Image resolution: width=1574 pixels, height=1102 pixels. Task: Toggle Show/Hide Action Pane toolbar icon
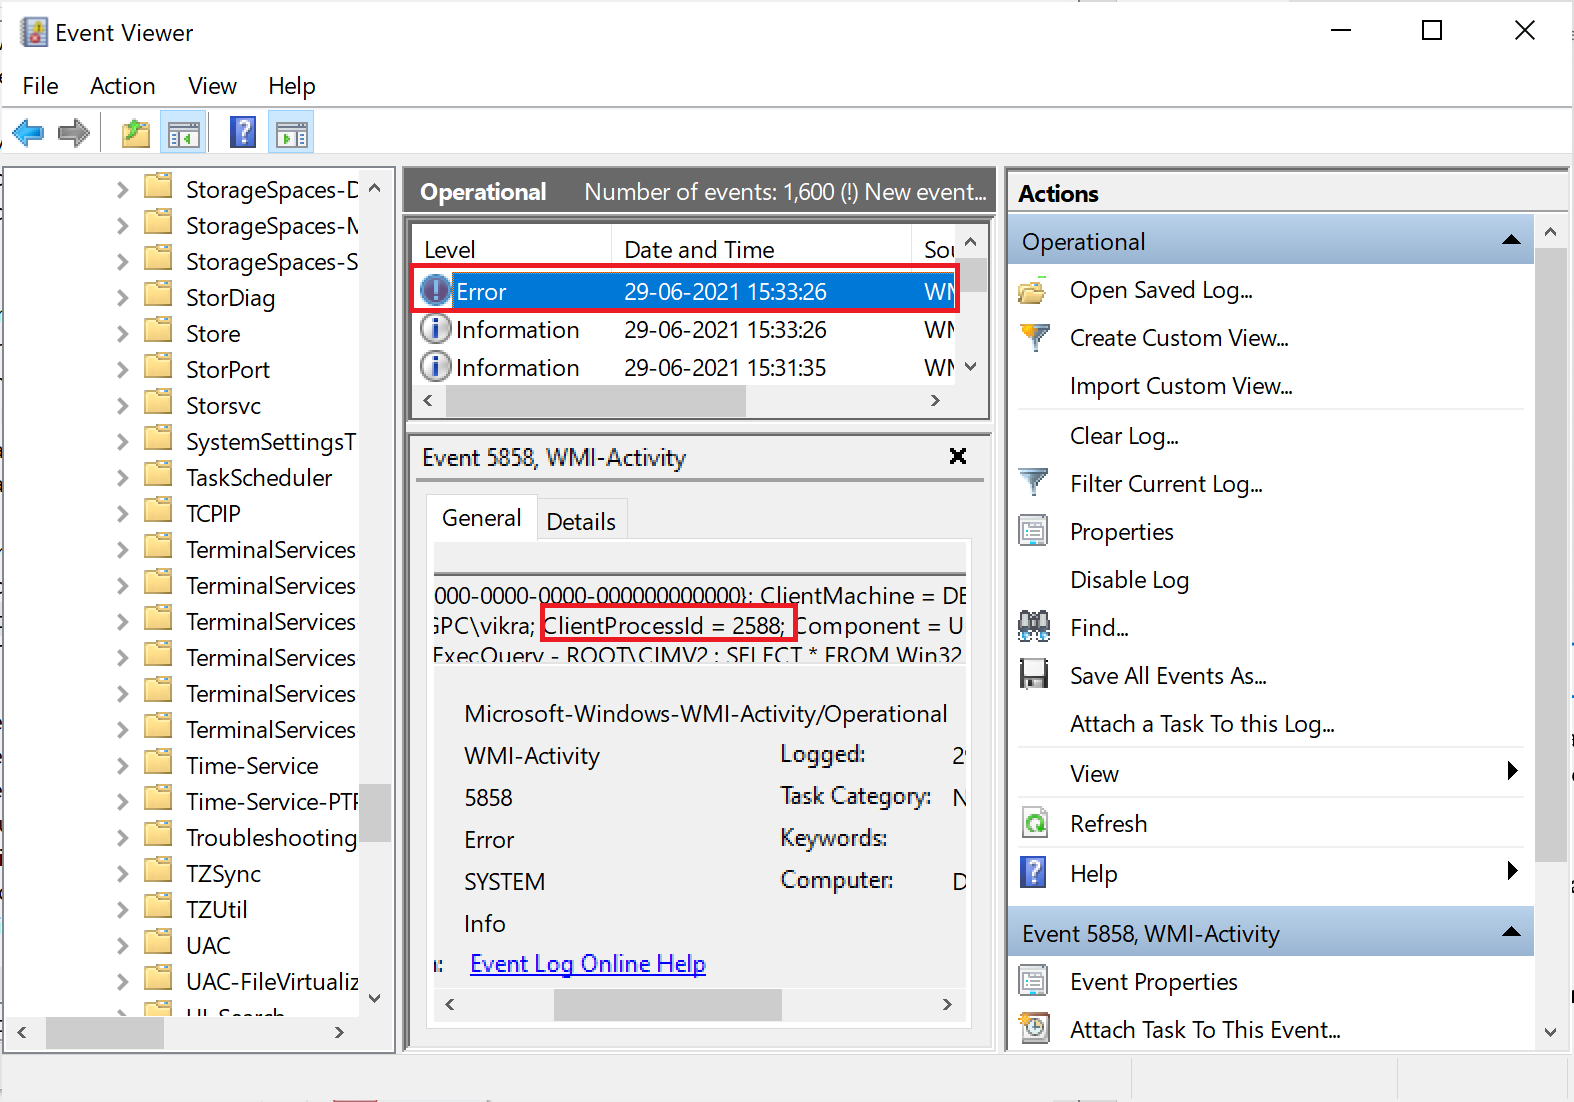(291, 133)
